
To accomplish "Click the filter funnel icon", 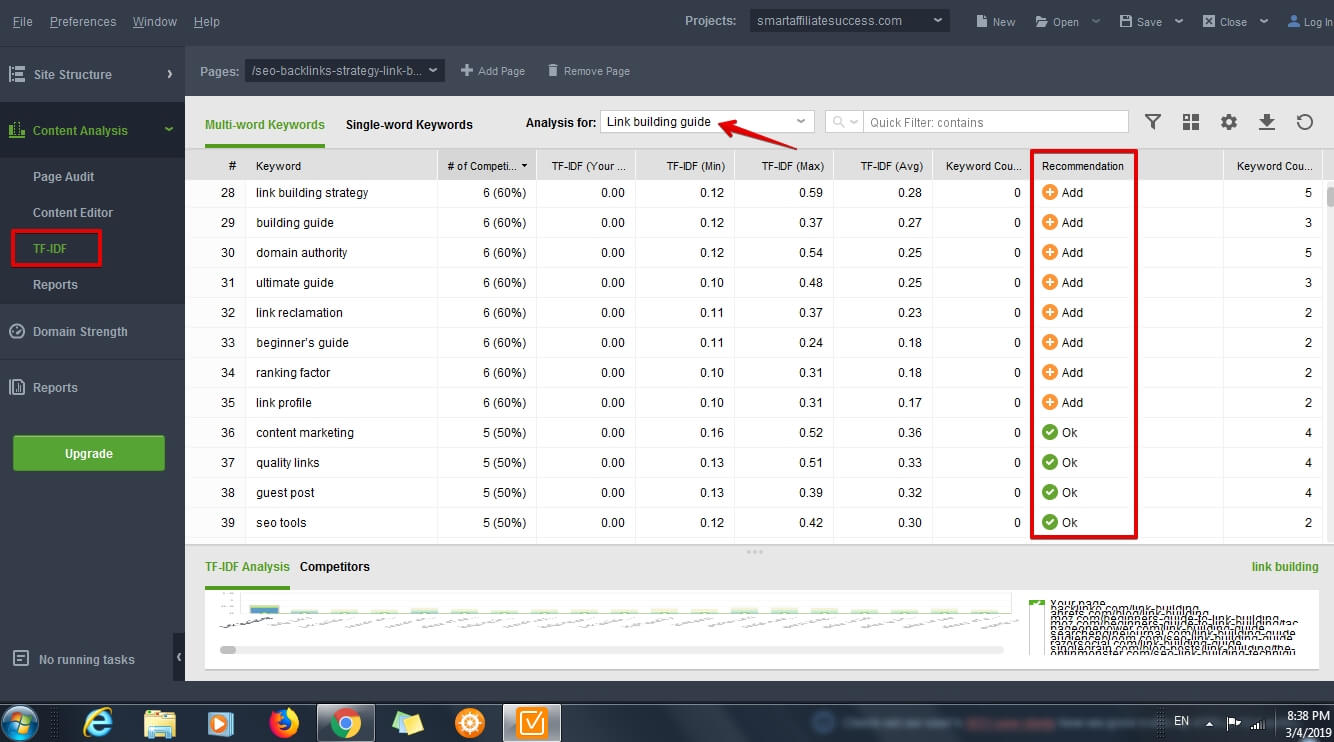I will tap(1153, 122).
